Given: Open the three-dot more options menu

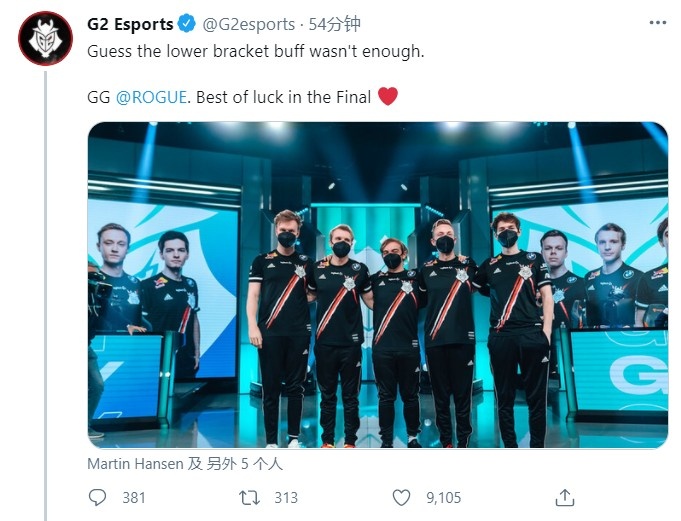Looking at the screenshot, I should click(x=658, y=23).
